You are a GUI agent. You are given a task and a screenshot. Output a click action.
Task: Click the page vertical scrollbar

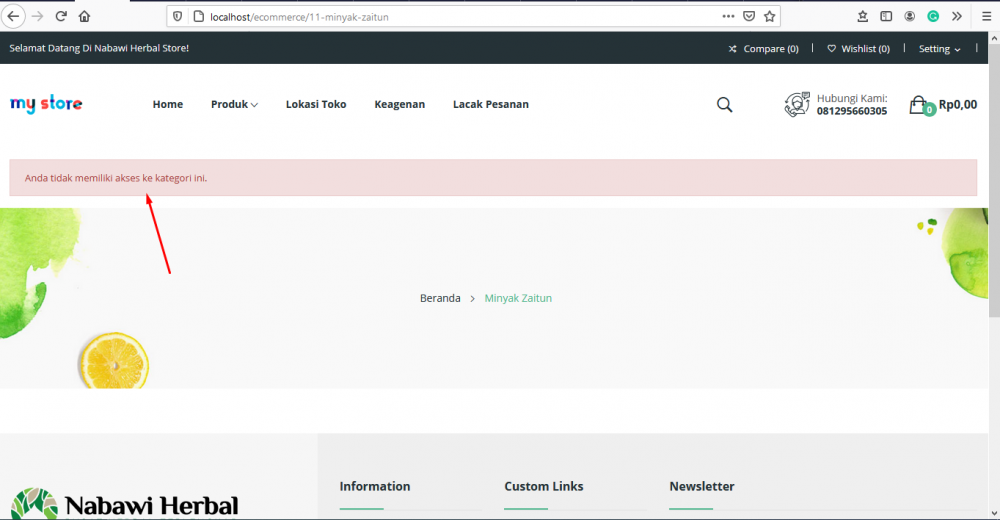pos(994,181)
